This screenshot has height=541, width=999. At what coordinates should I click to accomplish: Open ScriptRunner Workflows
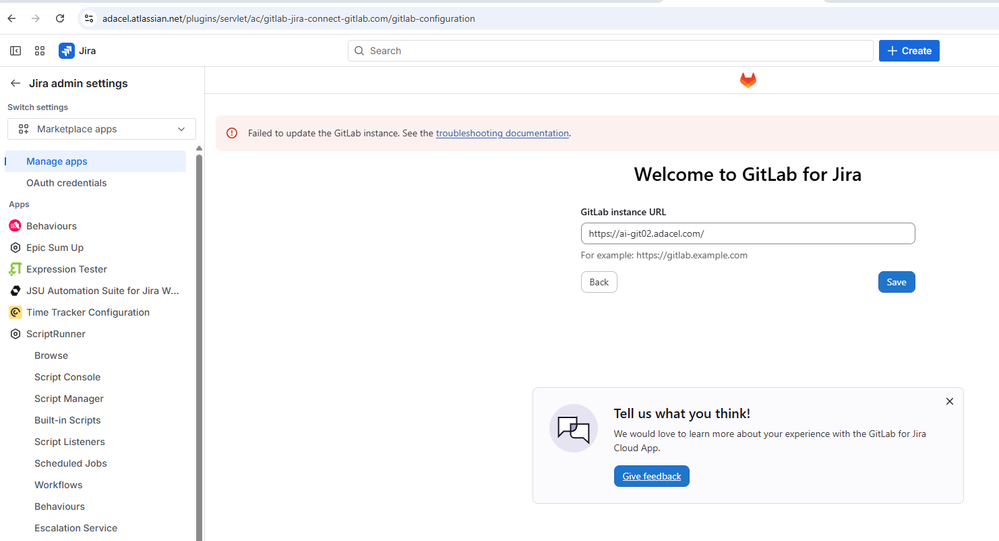tap(59, 485)
